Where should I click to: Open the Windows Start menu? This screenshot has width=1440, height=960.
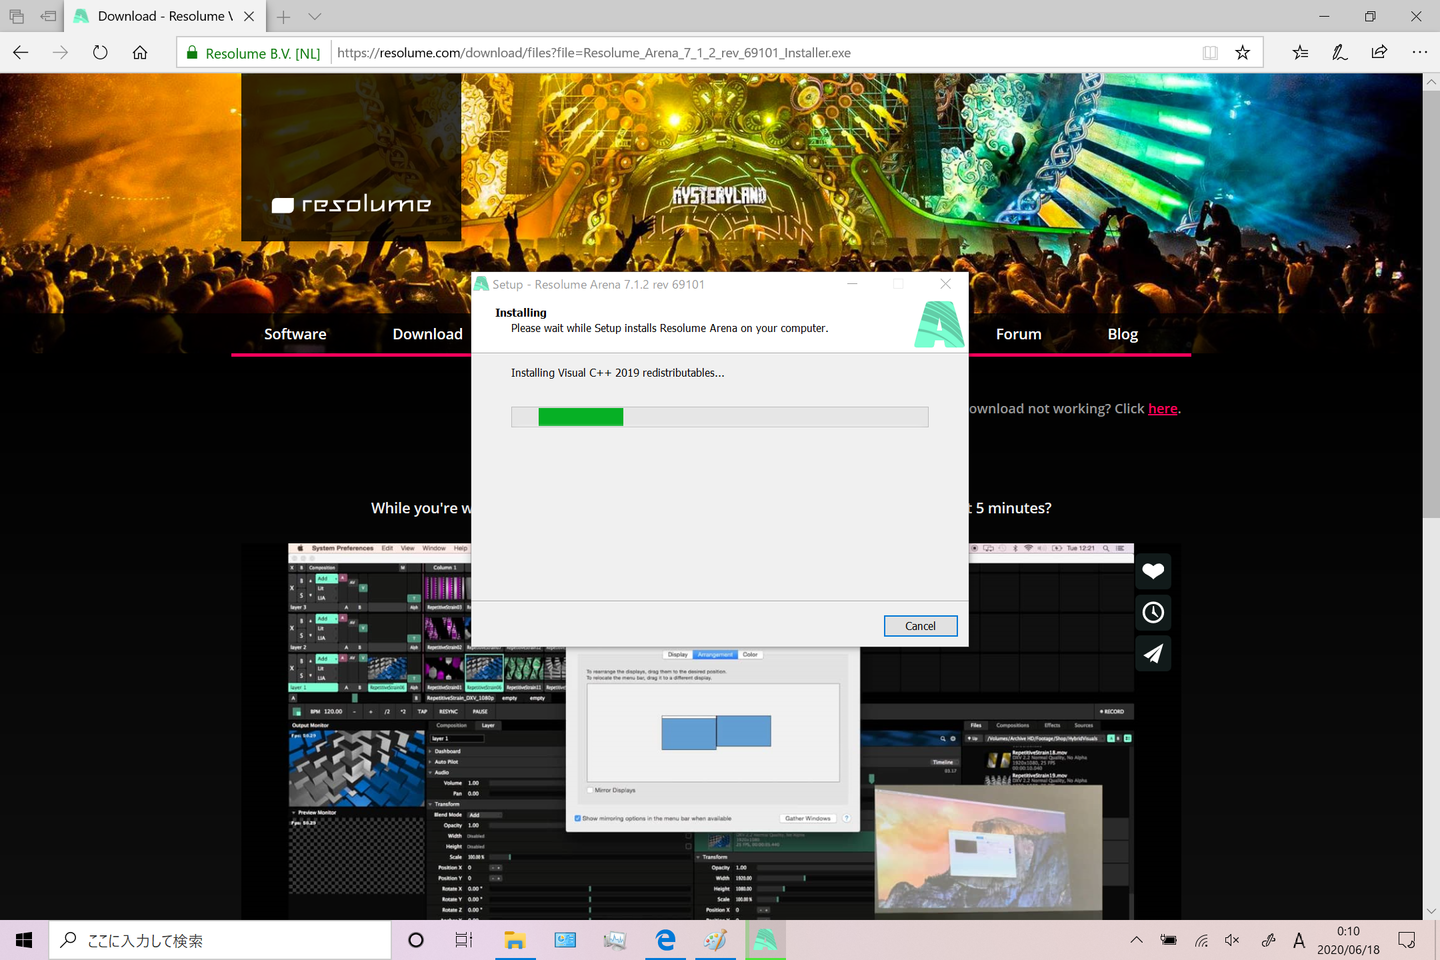tap(24, 940)
